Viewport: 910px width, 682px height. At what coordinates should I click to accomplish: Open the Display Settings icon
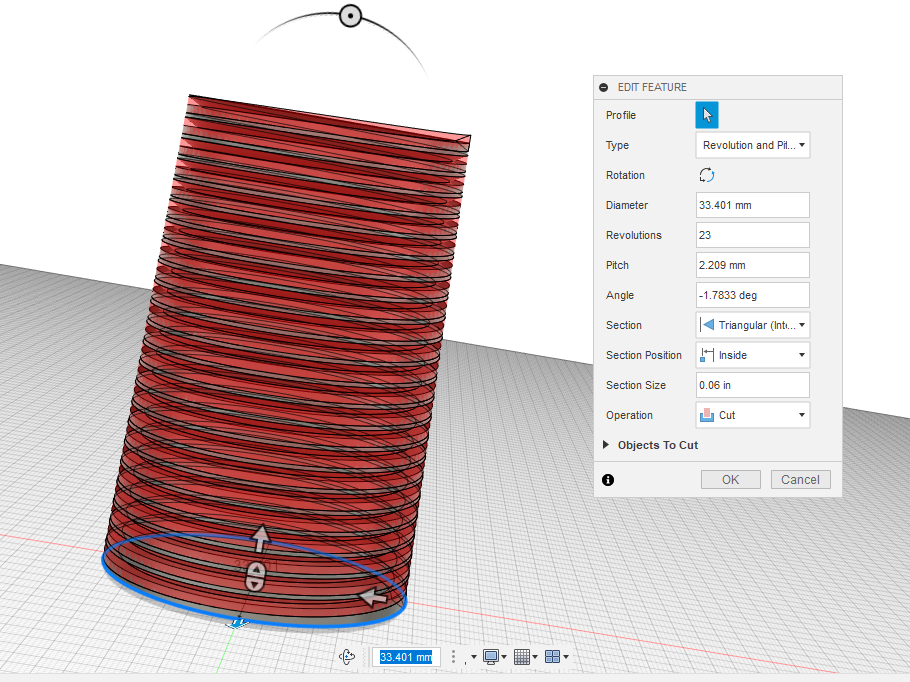pyautogui.click(x=491, y=657)
